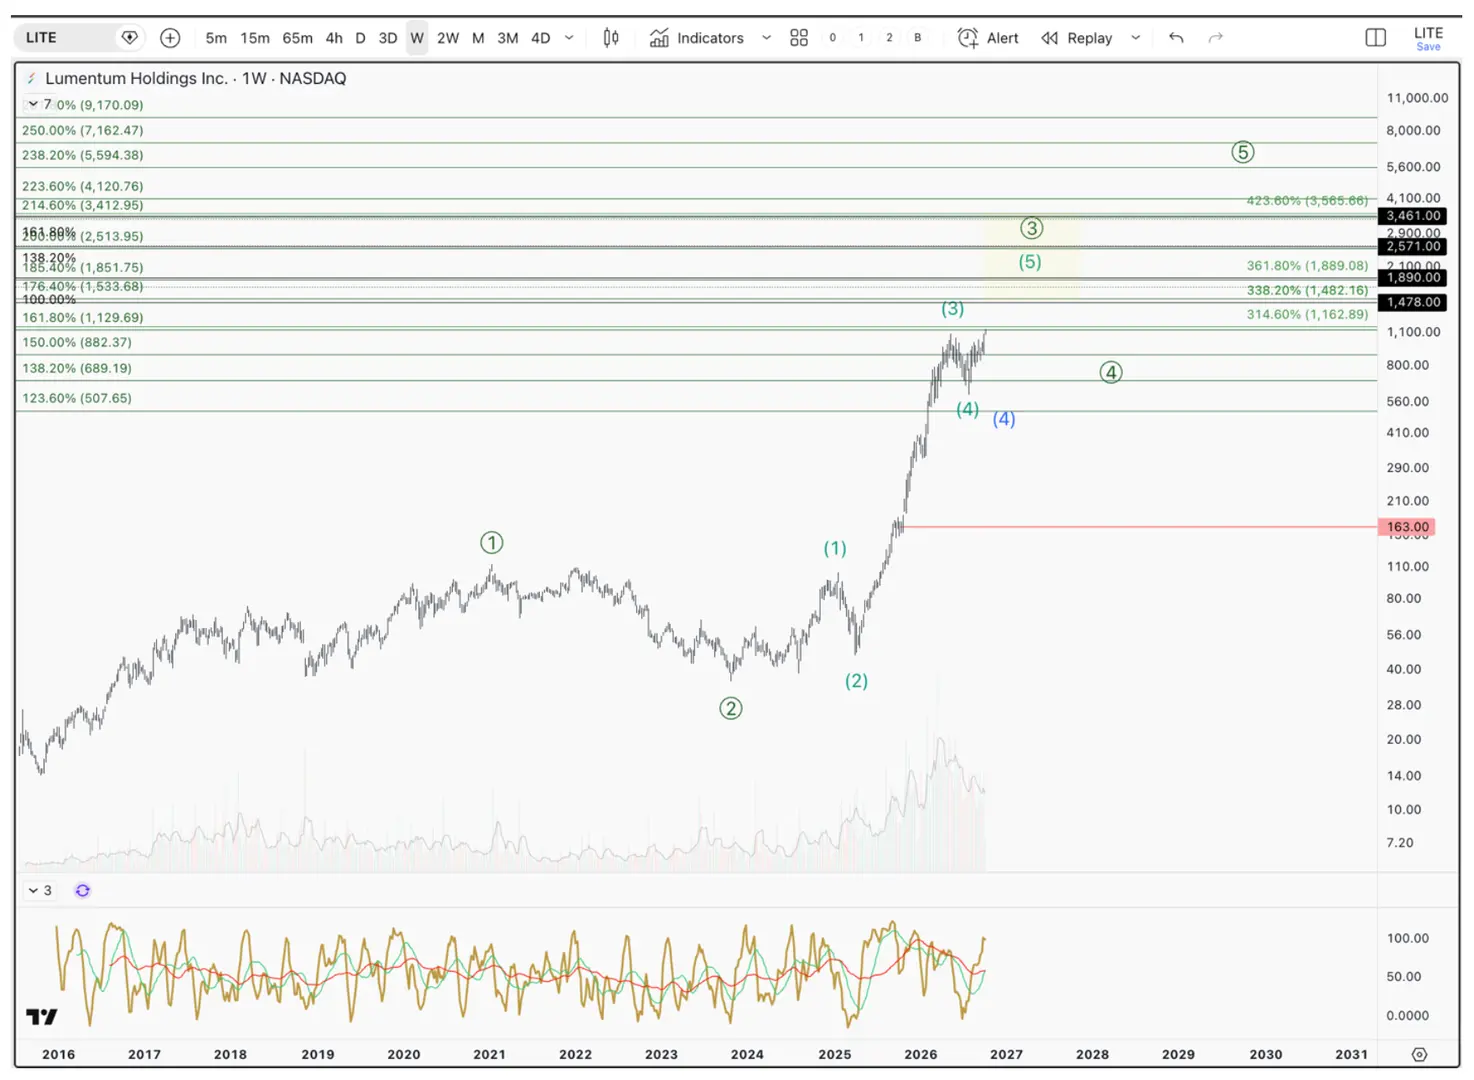This screenshot has height=1080, width=1474.
Task: Click the toolbar button labeled 0
Action: coord(832,38)
